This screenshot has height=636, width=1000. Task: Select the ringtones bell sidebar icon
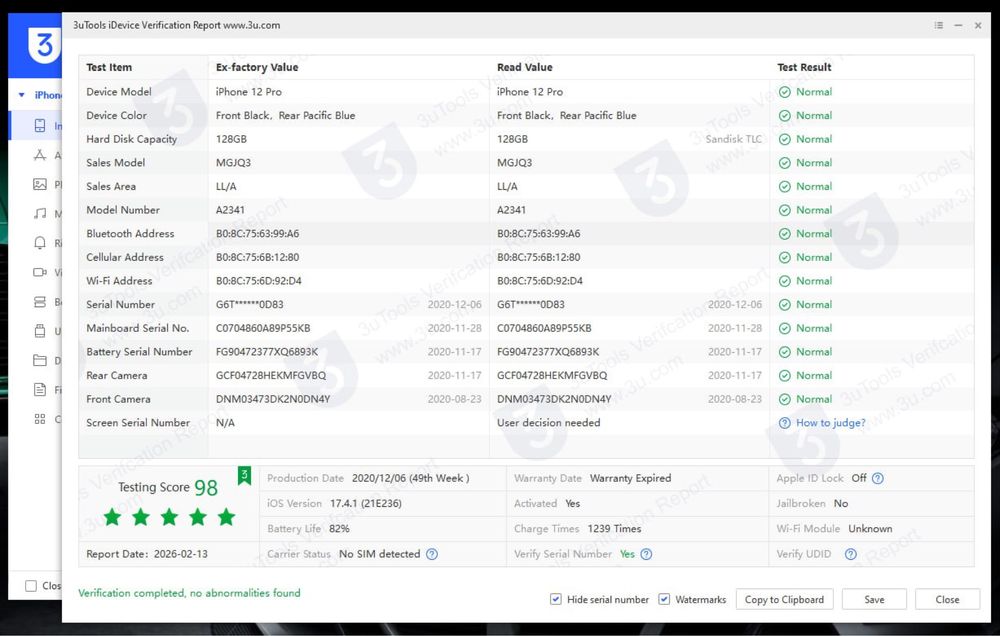pyautogui.click(x=40, y=242)
